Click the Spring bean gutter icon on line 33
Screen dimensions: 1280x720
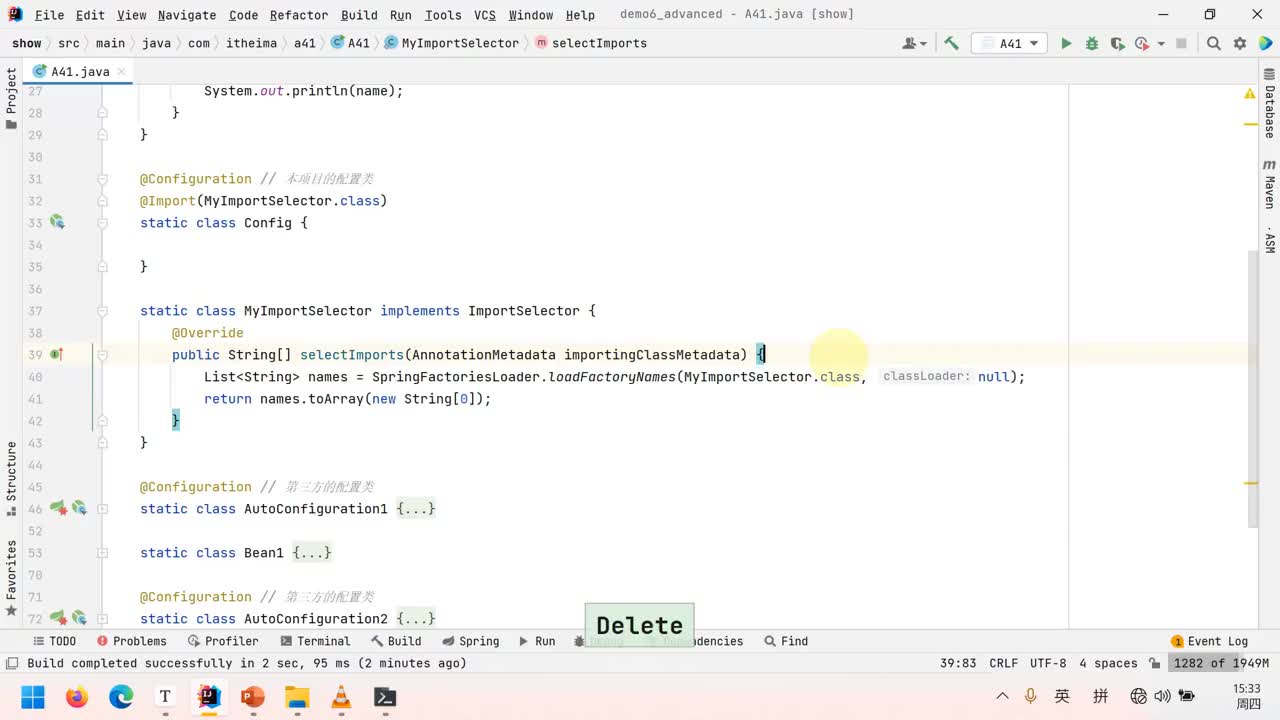57,222
